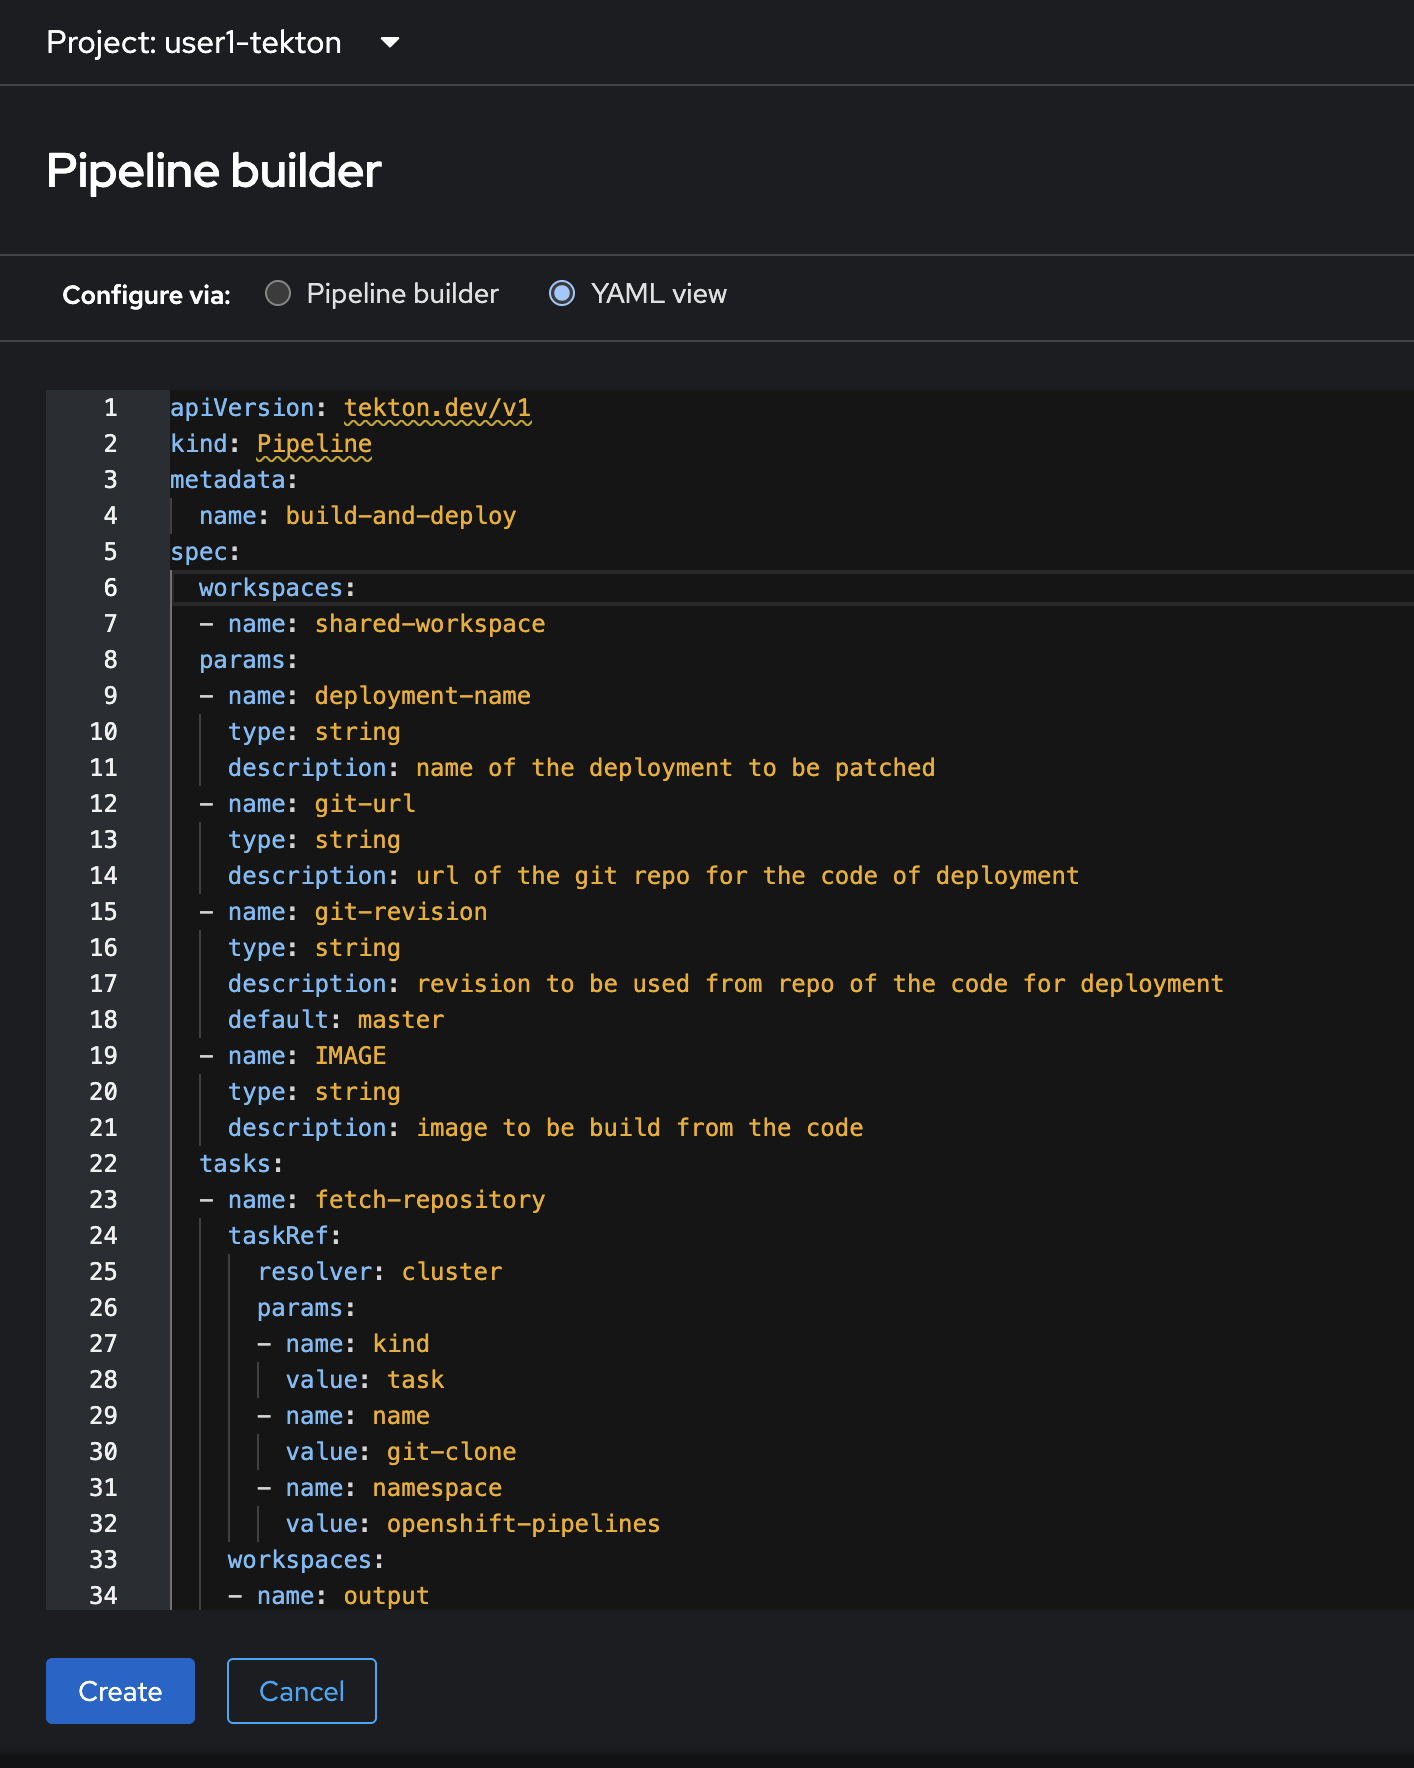This screenshot has width=1414, height=1768.
Task: Click line number 1 in the gutter
Action: (x=110, y=408)
